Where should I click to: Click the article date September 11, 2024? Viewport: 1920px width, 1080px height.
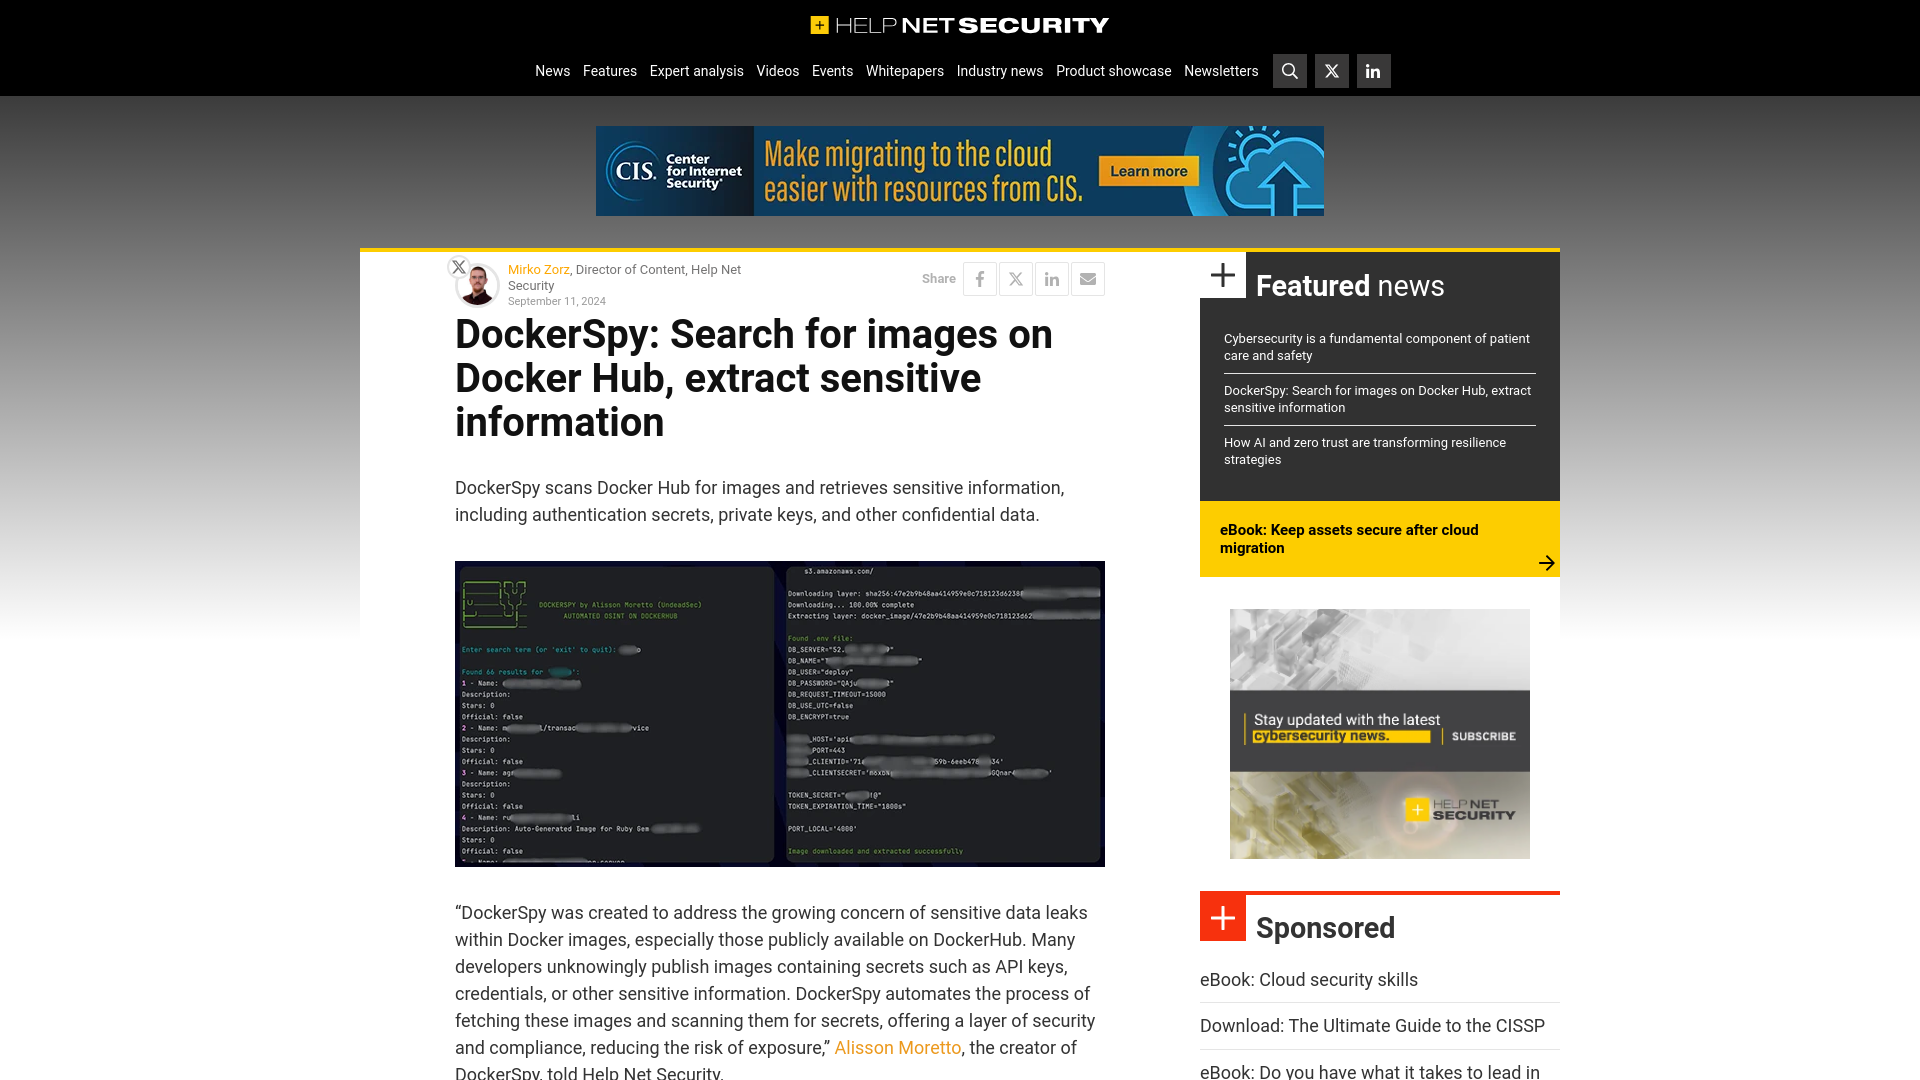pyautogui.click(x=557, y=301)
